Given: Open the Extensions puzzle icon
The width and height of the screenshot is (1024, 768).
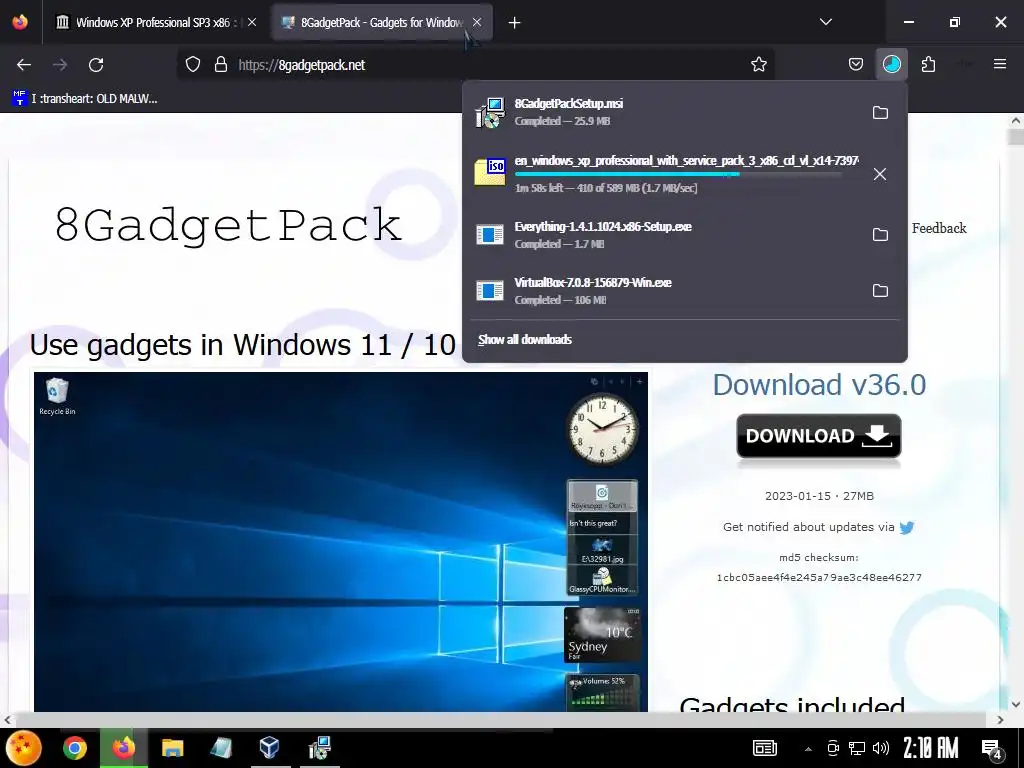Looking at the screenshot, I should [928, 65].
